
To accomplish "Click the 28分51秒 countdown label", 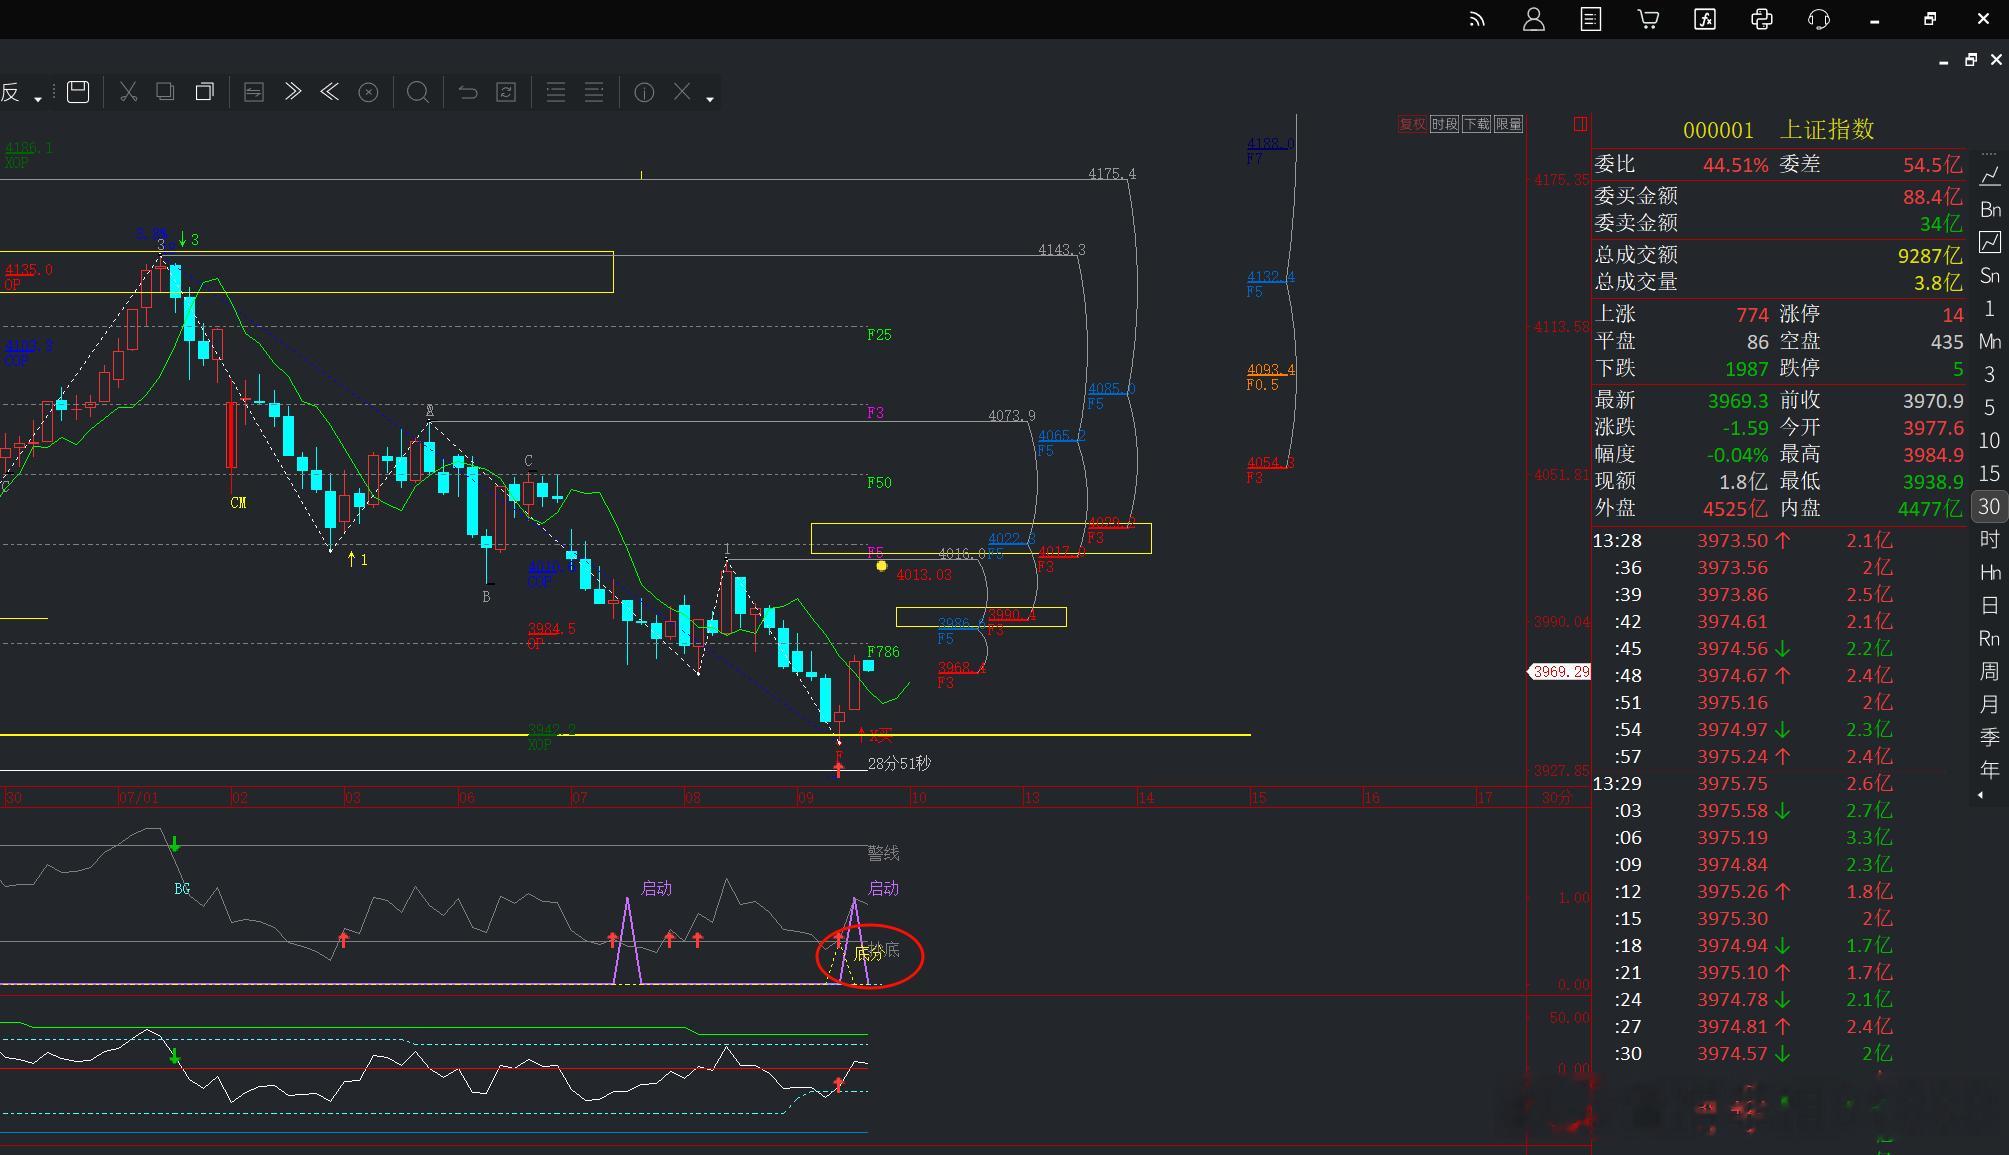I will click(x=899, y=764).
